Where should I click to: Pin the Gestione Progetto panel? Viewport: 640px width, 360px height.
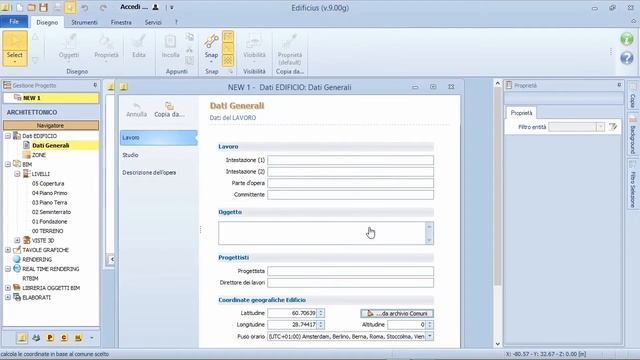(95, 85)
